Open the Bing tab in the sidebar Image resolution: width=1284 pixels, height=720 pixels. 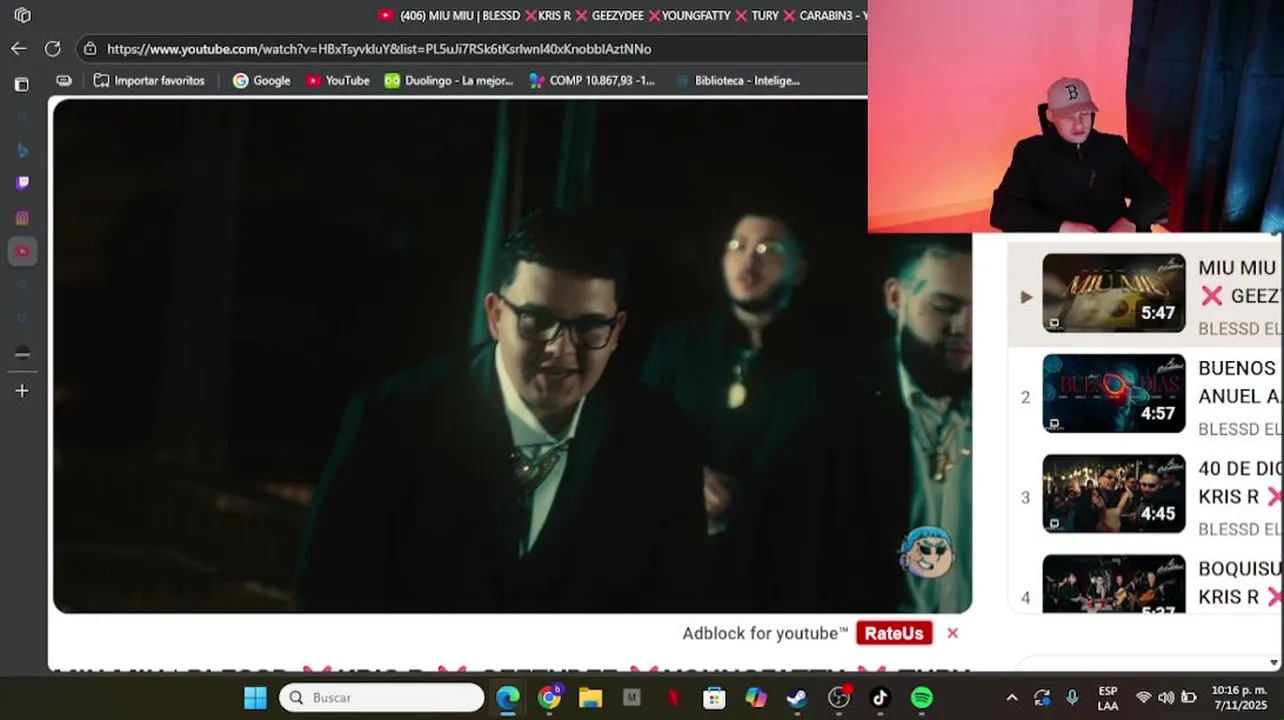[x=22, y=150]
